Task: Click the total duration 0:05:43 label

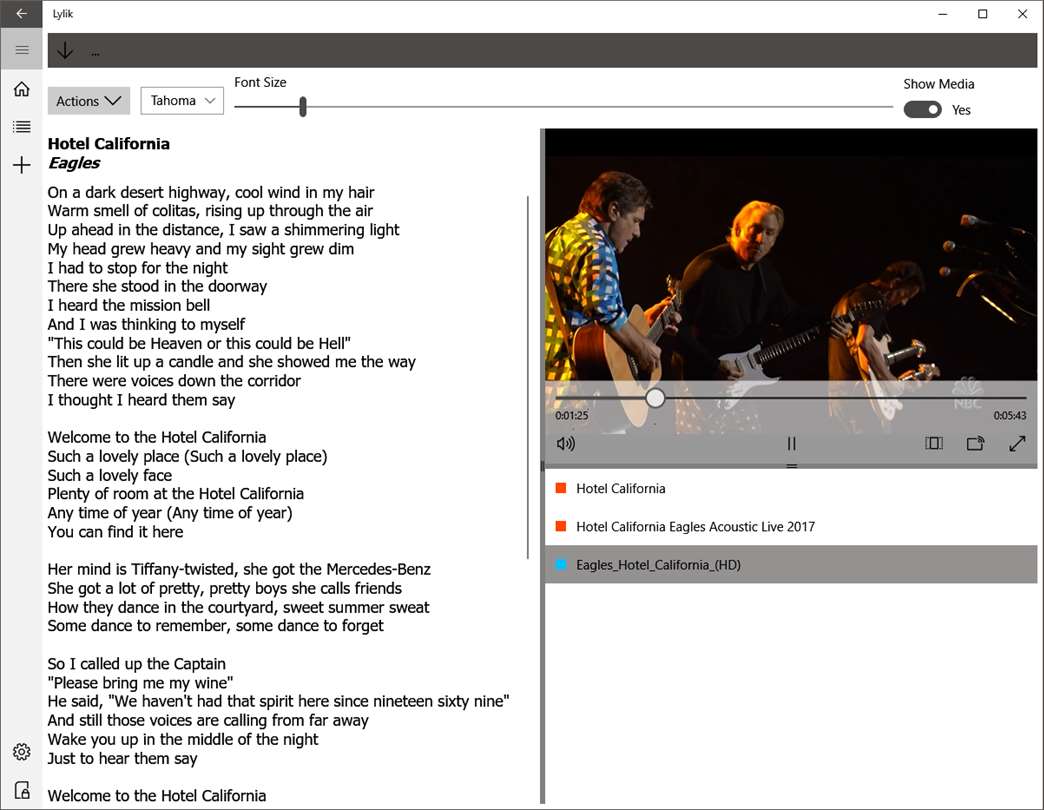Action: point(1010,415)
